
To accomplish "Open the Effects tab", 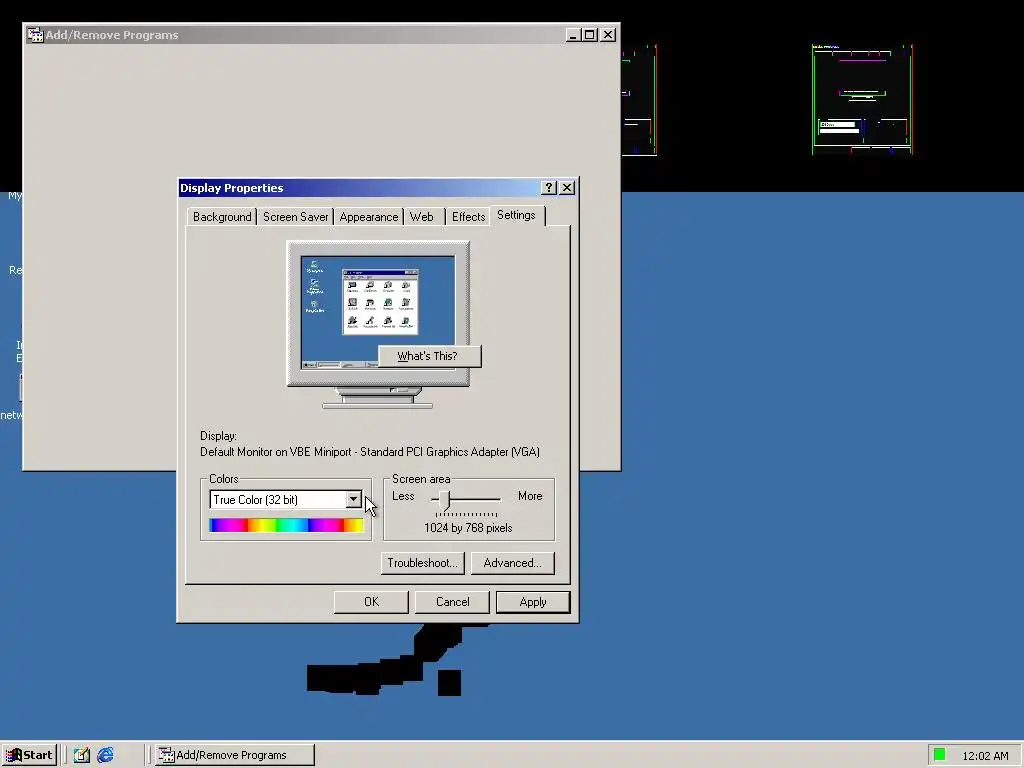I will click(468, 217).
